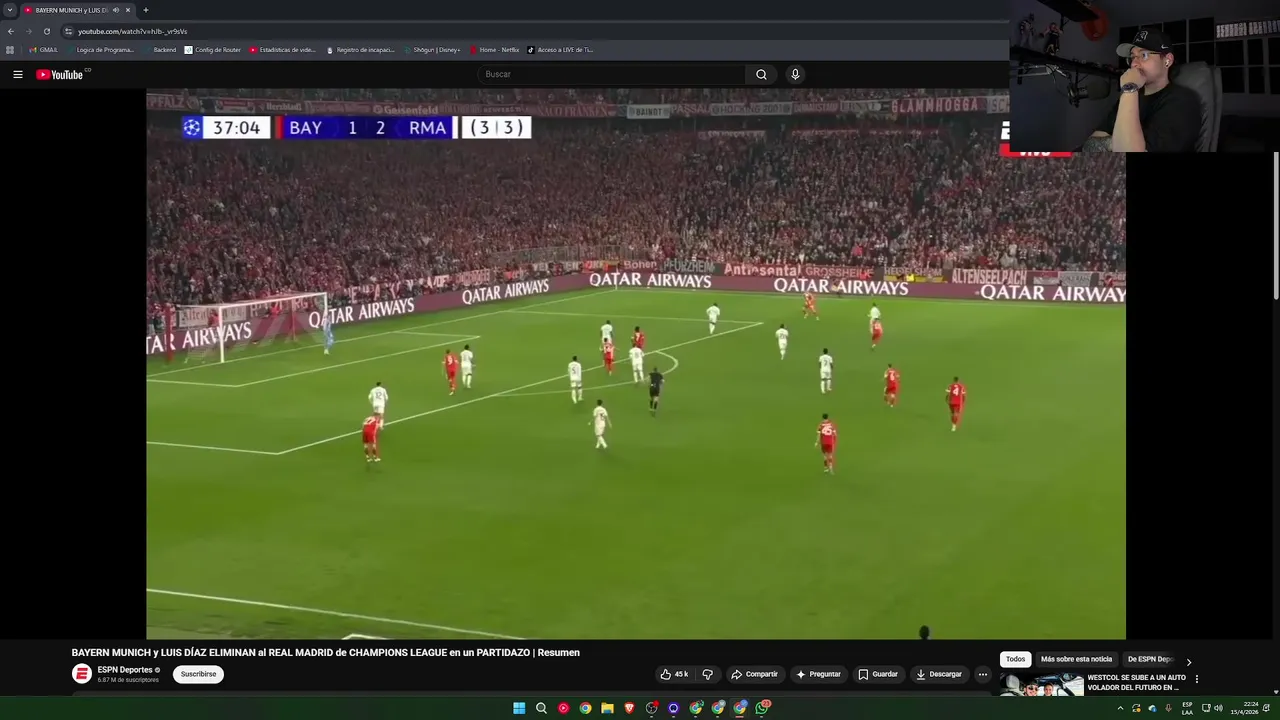Open Home - Netflix bookmark
The image size is (1280, 720).
pos(494,50)
